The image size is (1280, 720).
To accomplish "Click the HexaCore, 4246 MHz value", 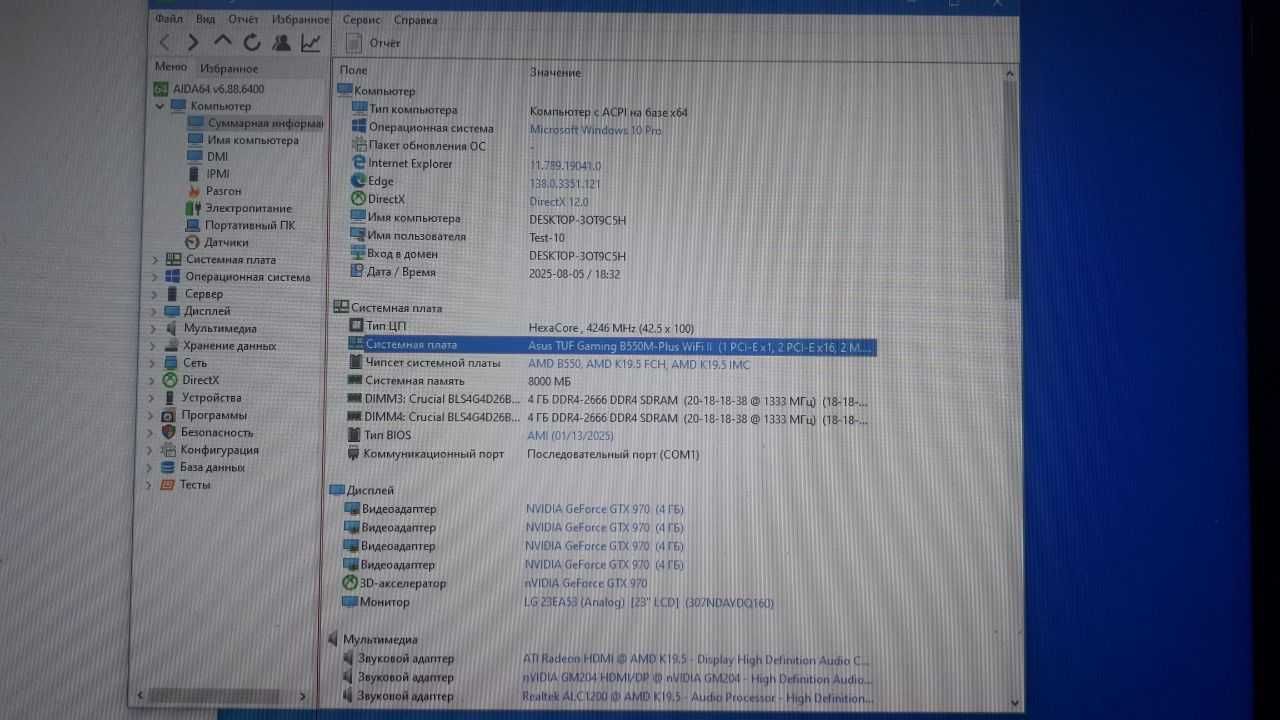I will point(610,328).
